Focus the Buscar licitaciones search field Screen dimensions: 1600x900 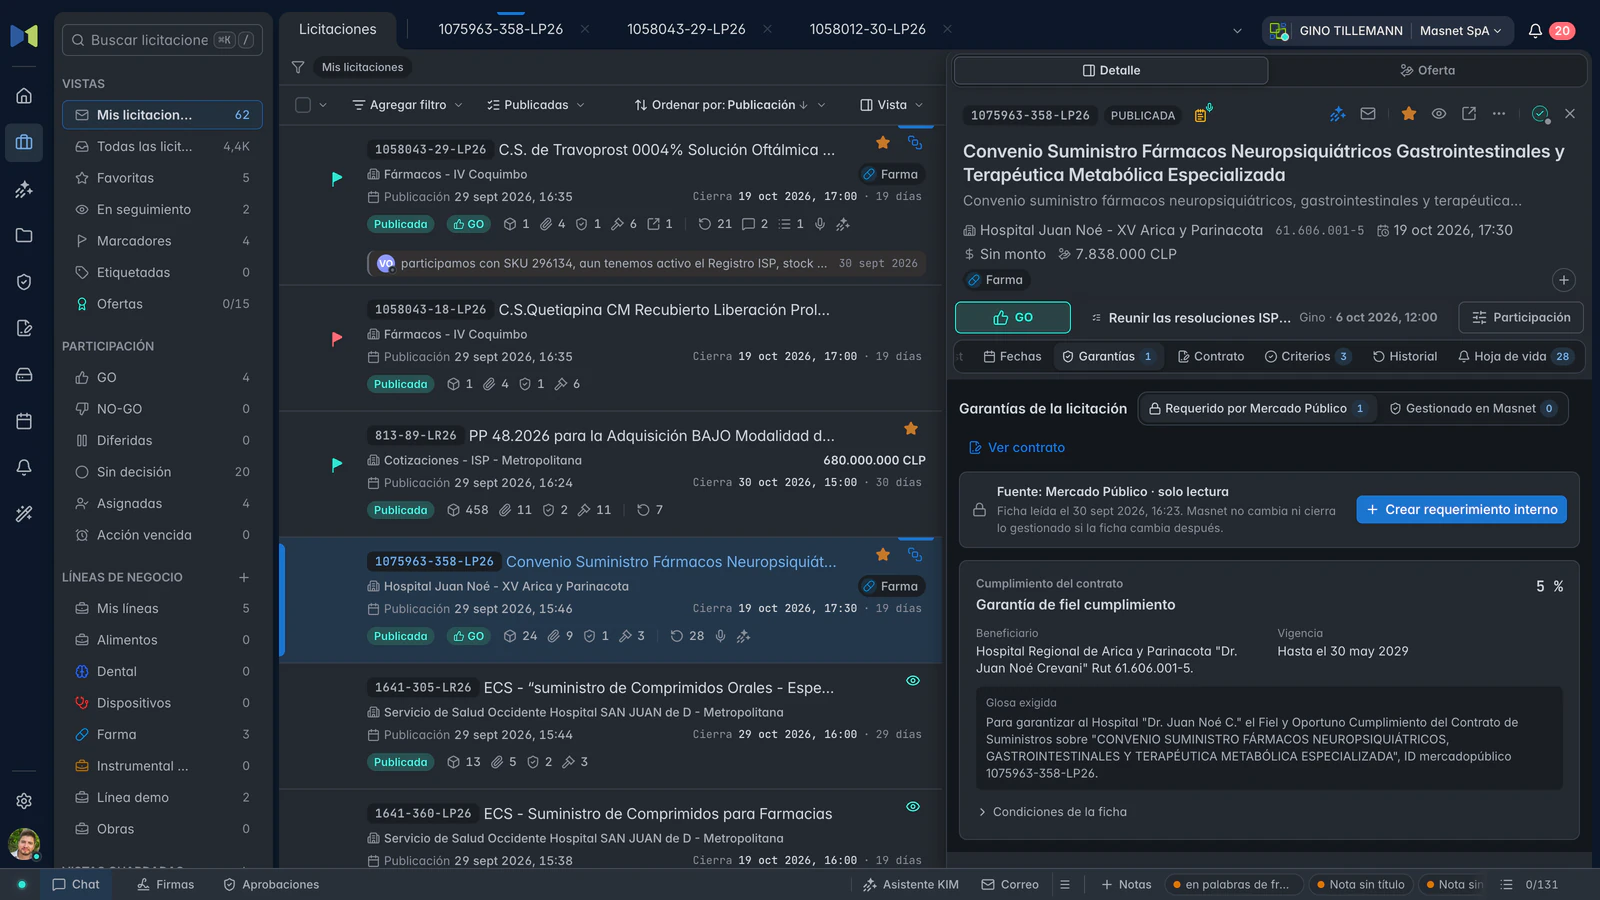pyautogui.click(x=162, y=40)
